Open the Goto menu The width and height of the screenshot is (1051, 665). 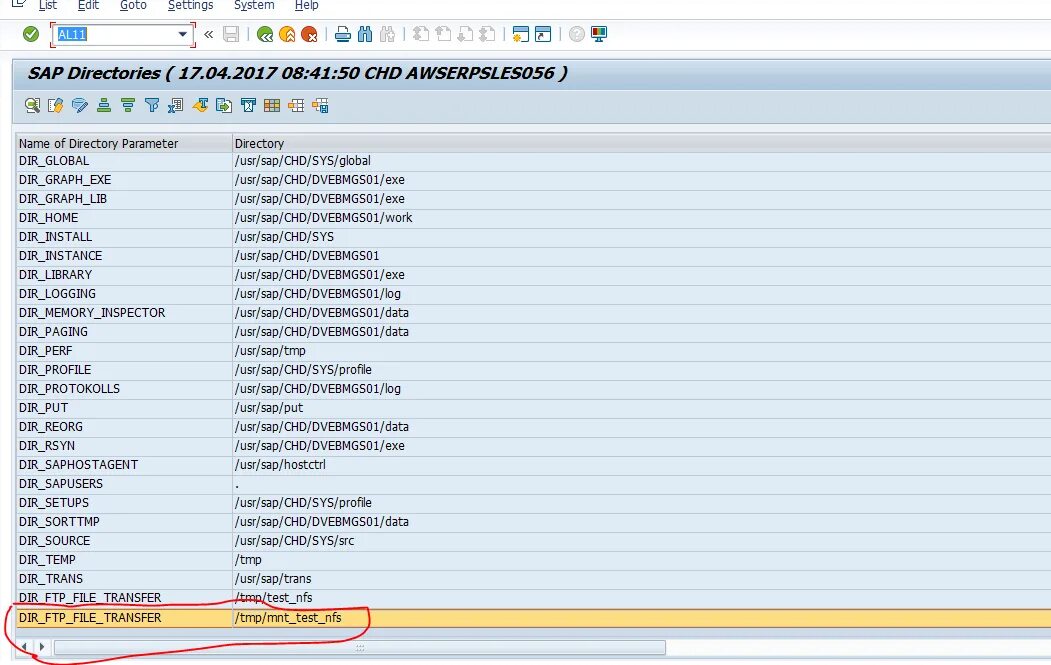click(x=133, y=5)
